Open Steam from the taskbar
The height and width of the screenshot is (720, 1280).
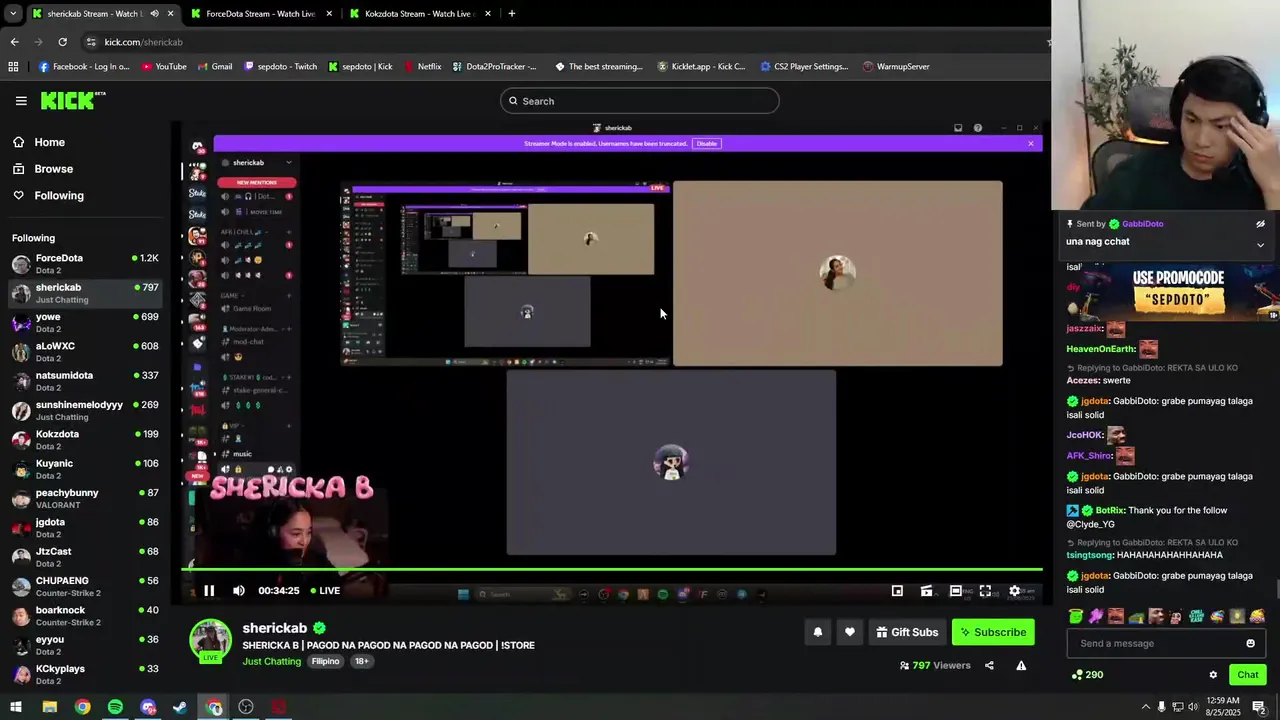(180, 707)
